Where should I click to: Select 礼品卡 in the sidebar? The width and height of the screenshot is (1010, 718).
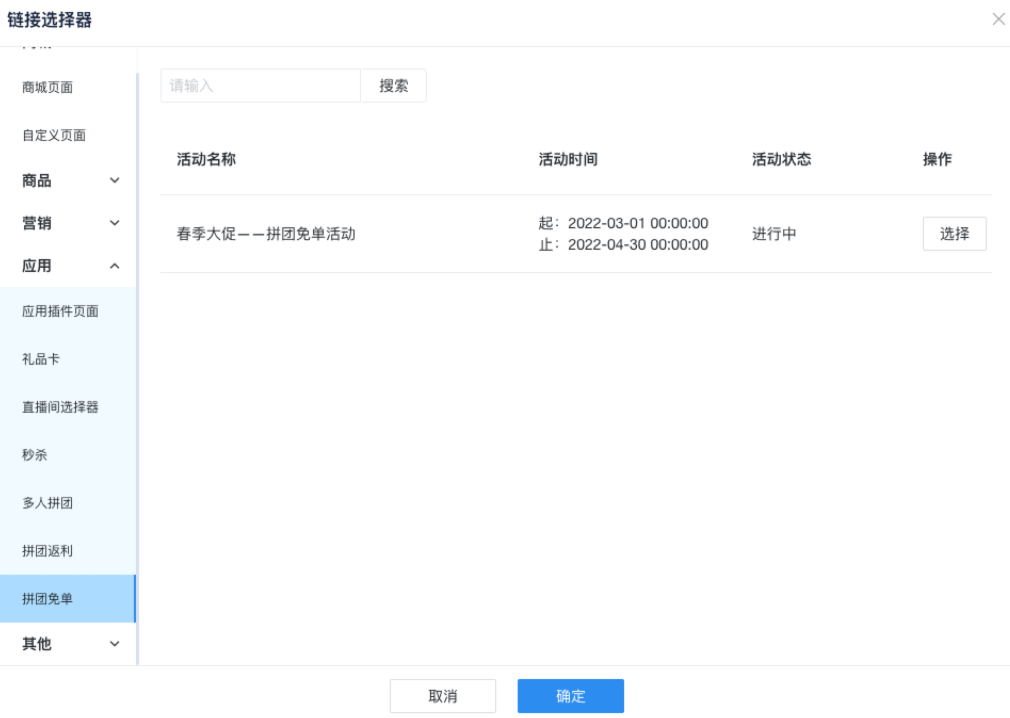point(41,360)
